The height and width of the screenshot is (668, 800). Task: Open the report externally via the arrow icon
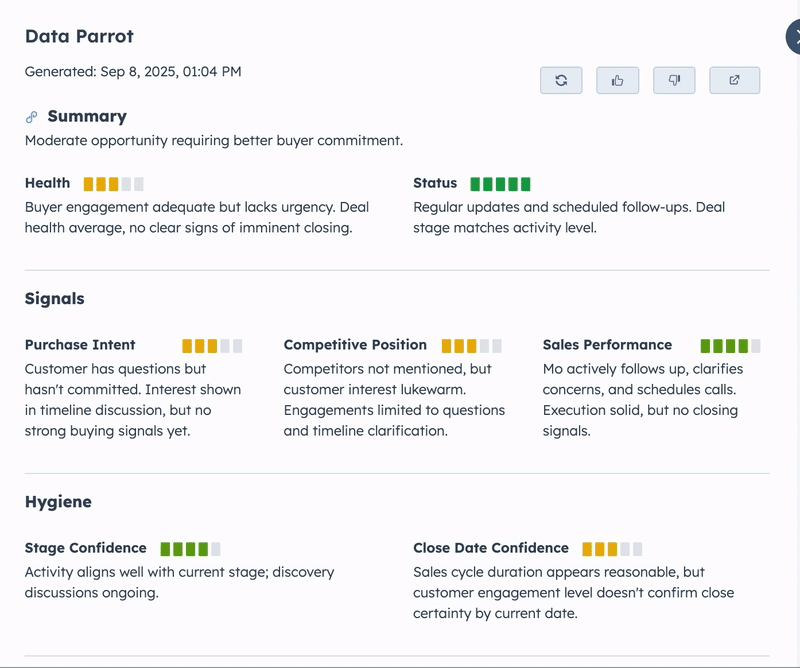click(x=734, y=80)
